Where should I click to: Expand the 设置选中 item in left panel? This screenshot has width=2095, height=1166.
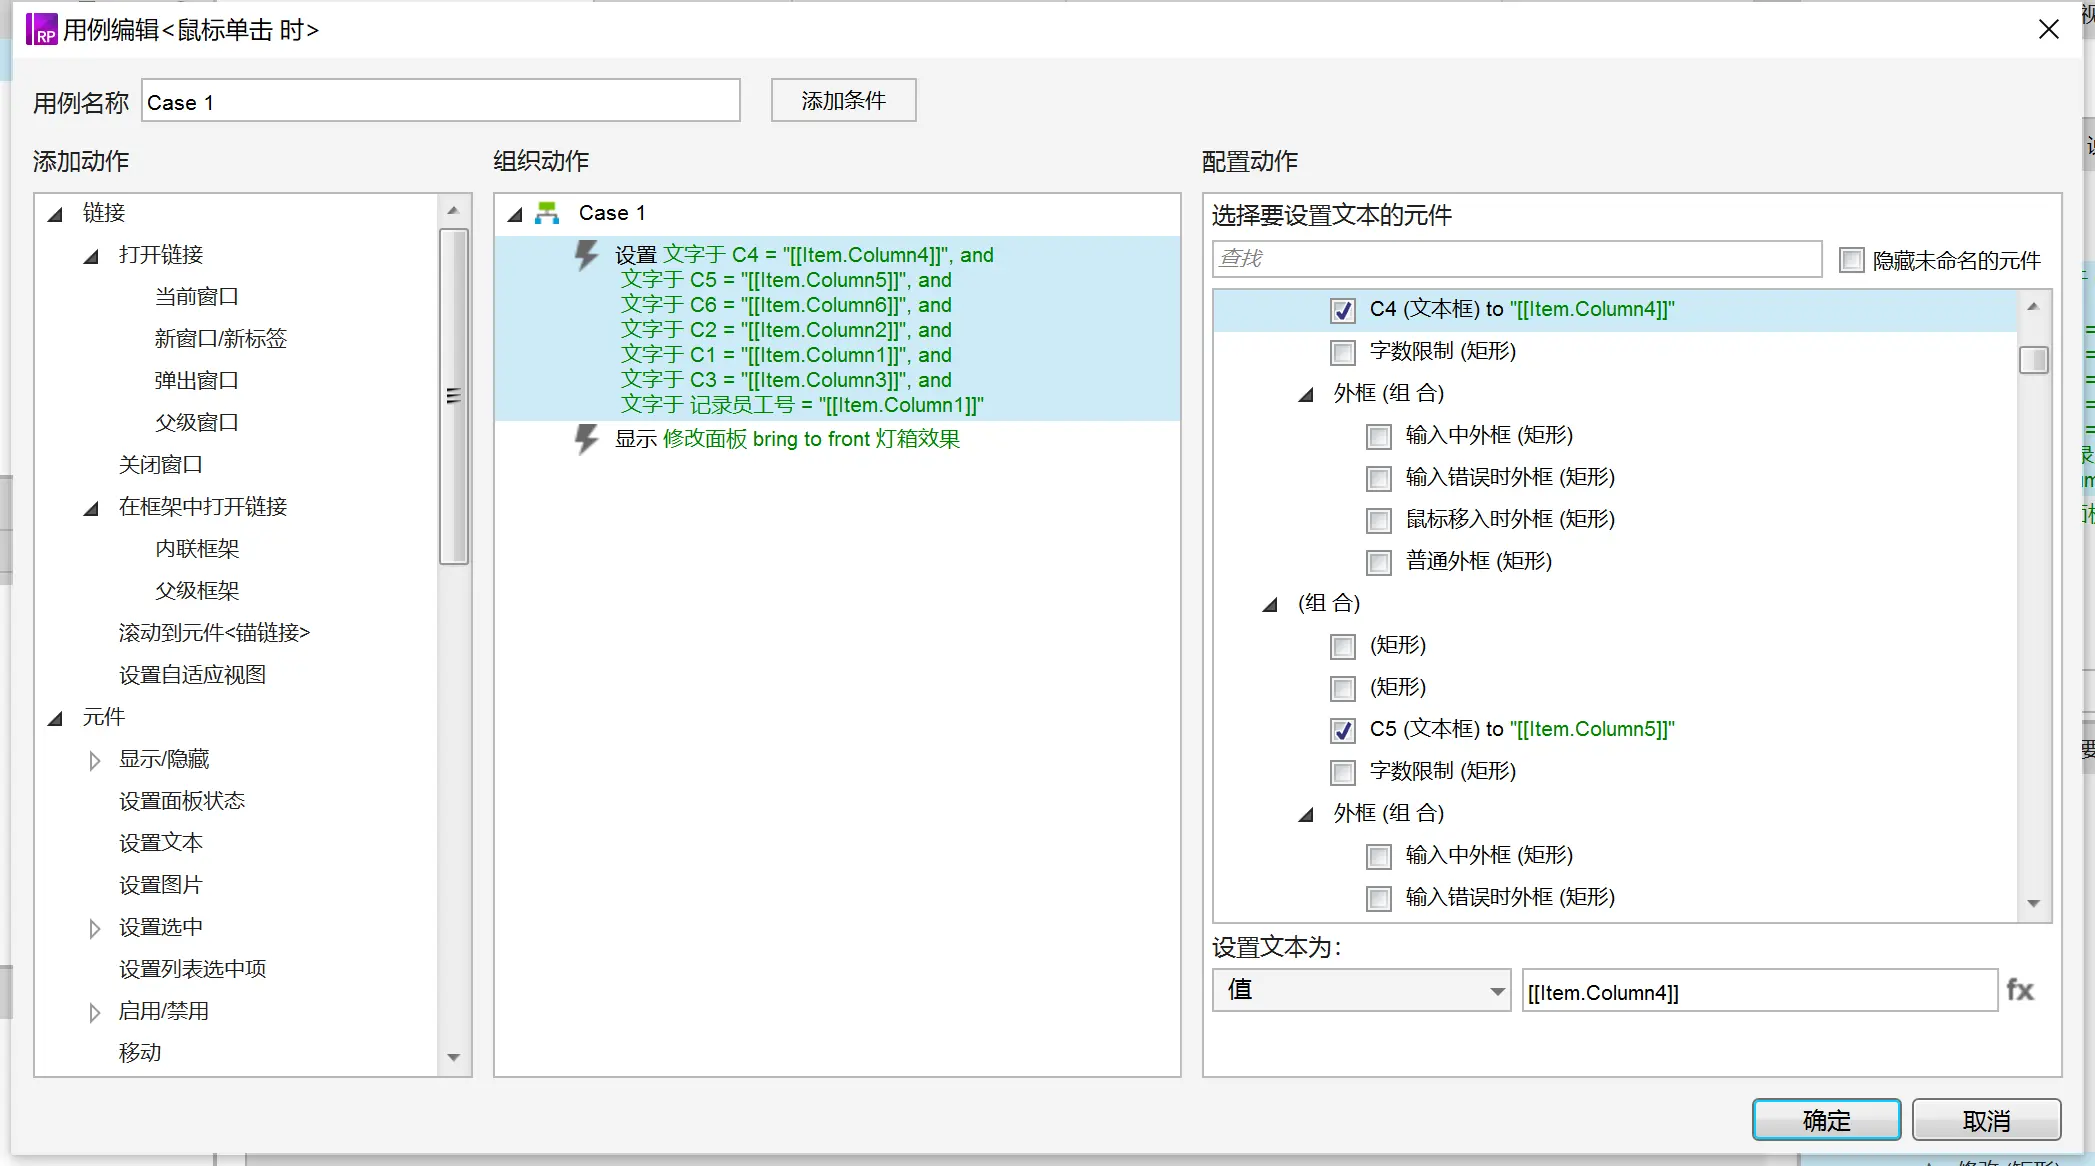93,925
